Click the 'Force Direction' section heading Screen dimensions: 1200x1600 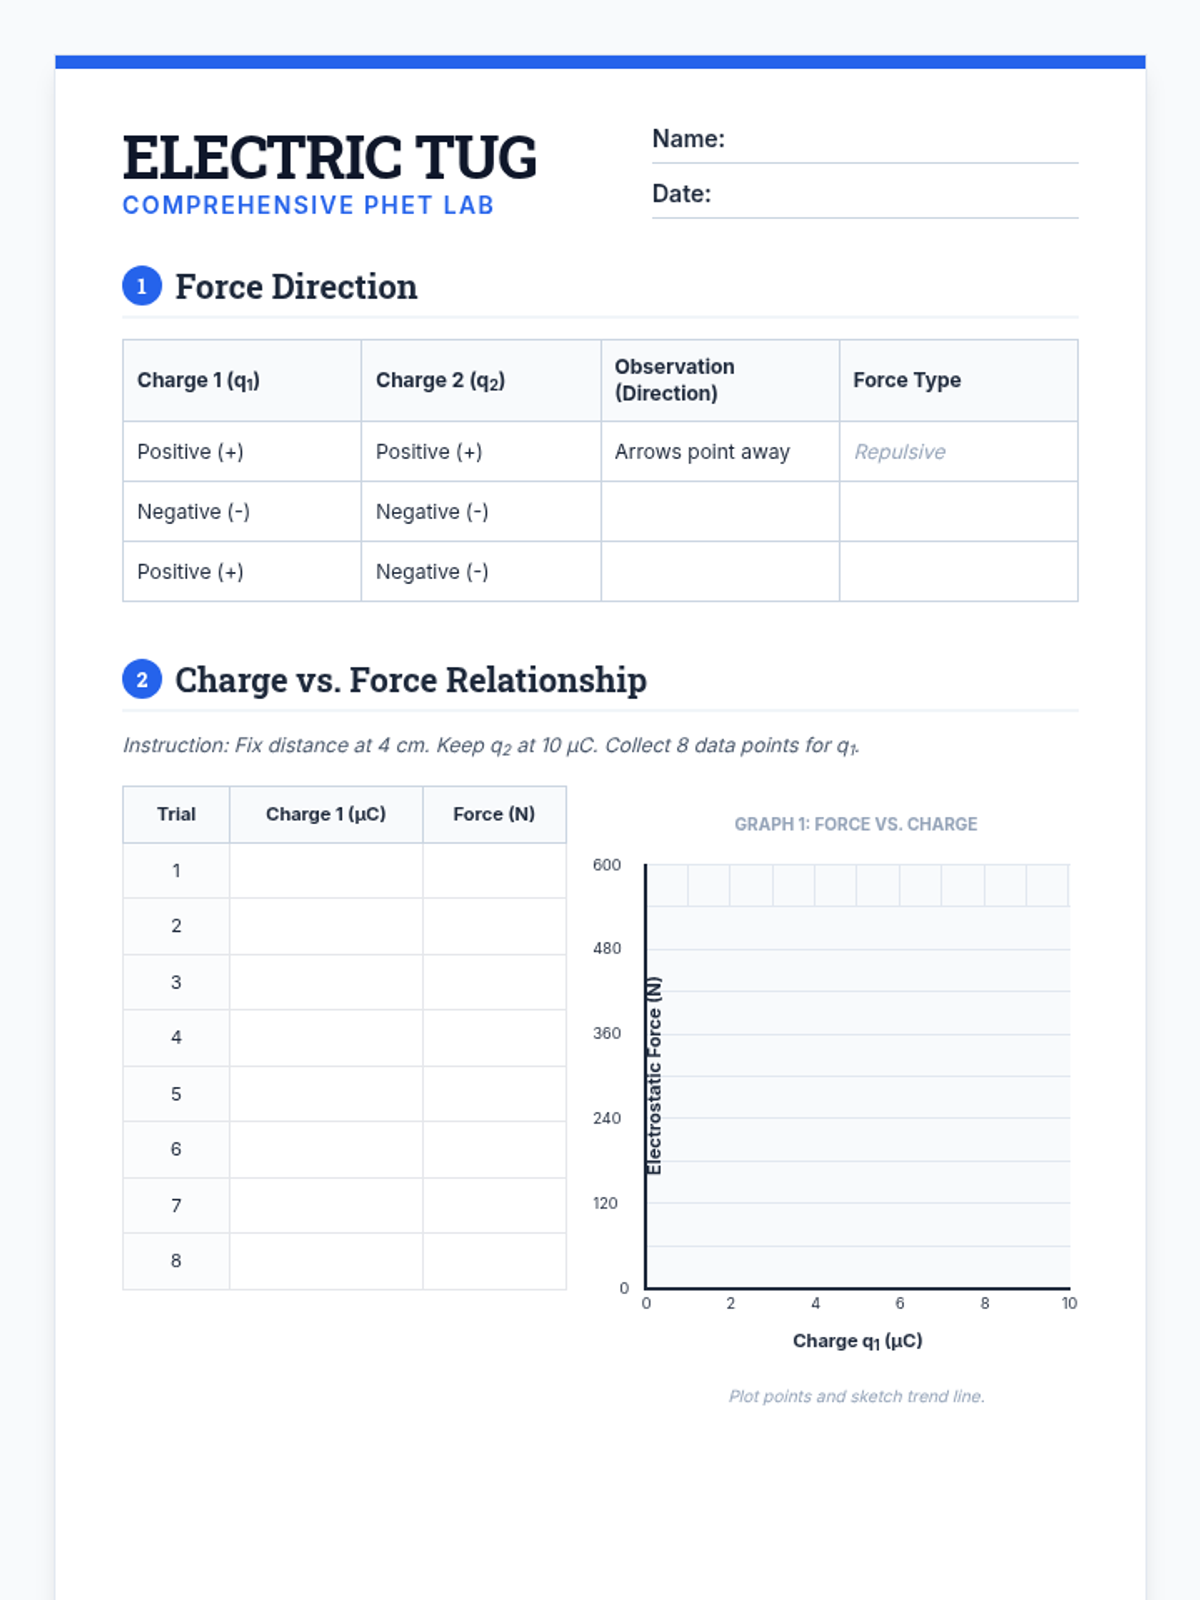coord(296,287)
